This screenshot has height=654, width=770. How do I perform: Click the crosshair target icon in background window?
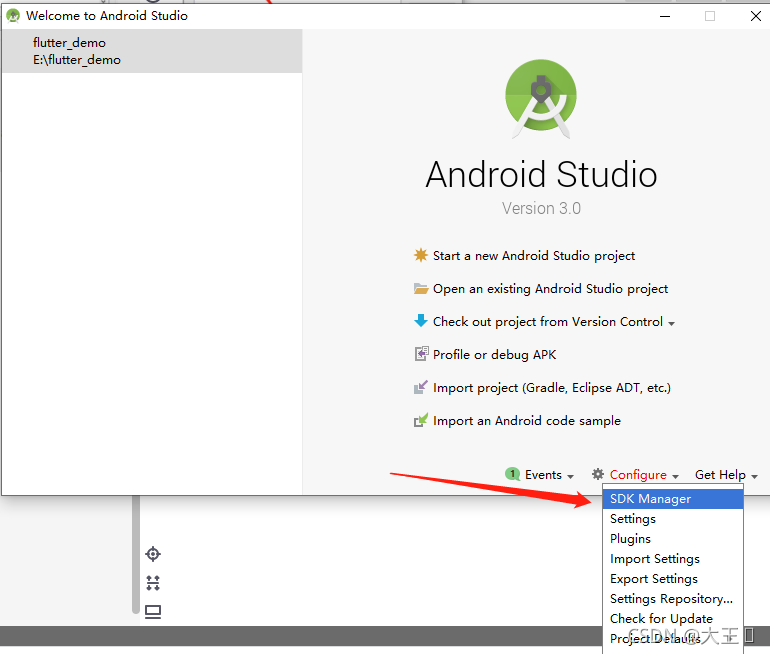pos(153,554)
